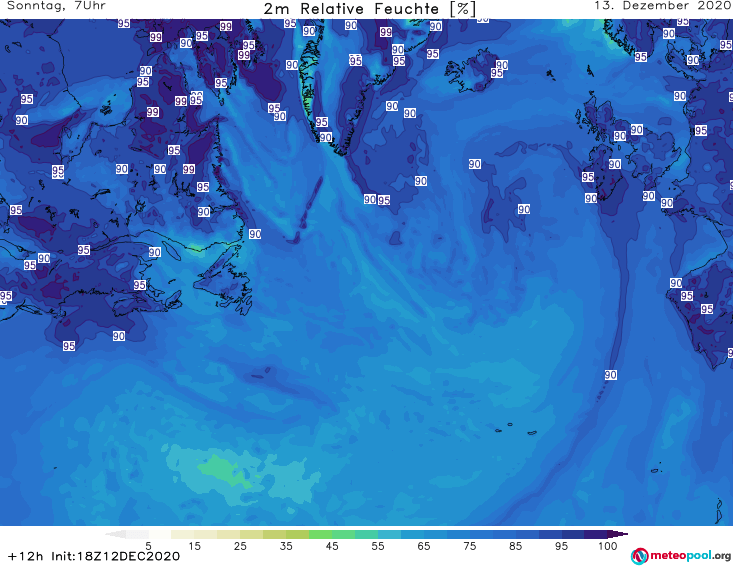Select the '45' value on the humidity scale
Image resolution: width=733 pixels, height=566 pixels.
332,545
